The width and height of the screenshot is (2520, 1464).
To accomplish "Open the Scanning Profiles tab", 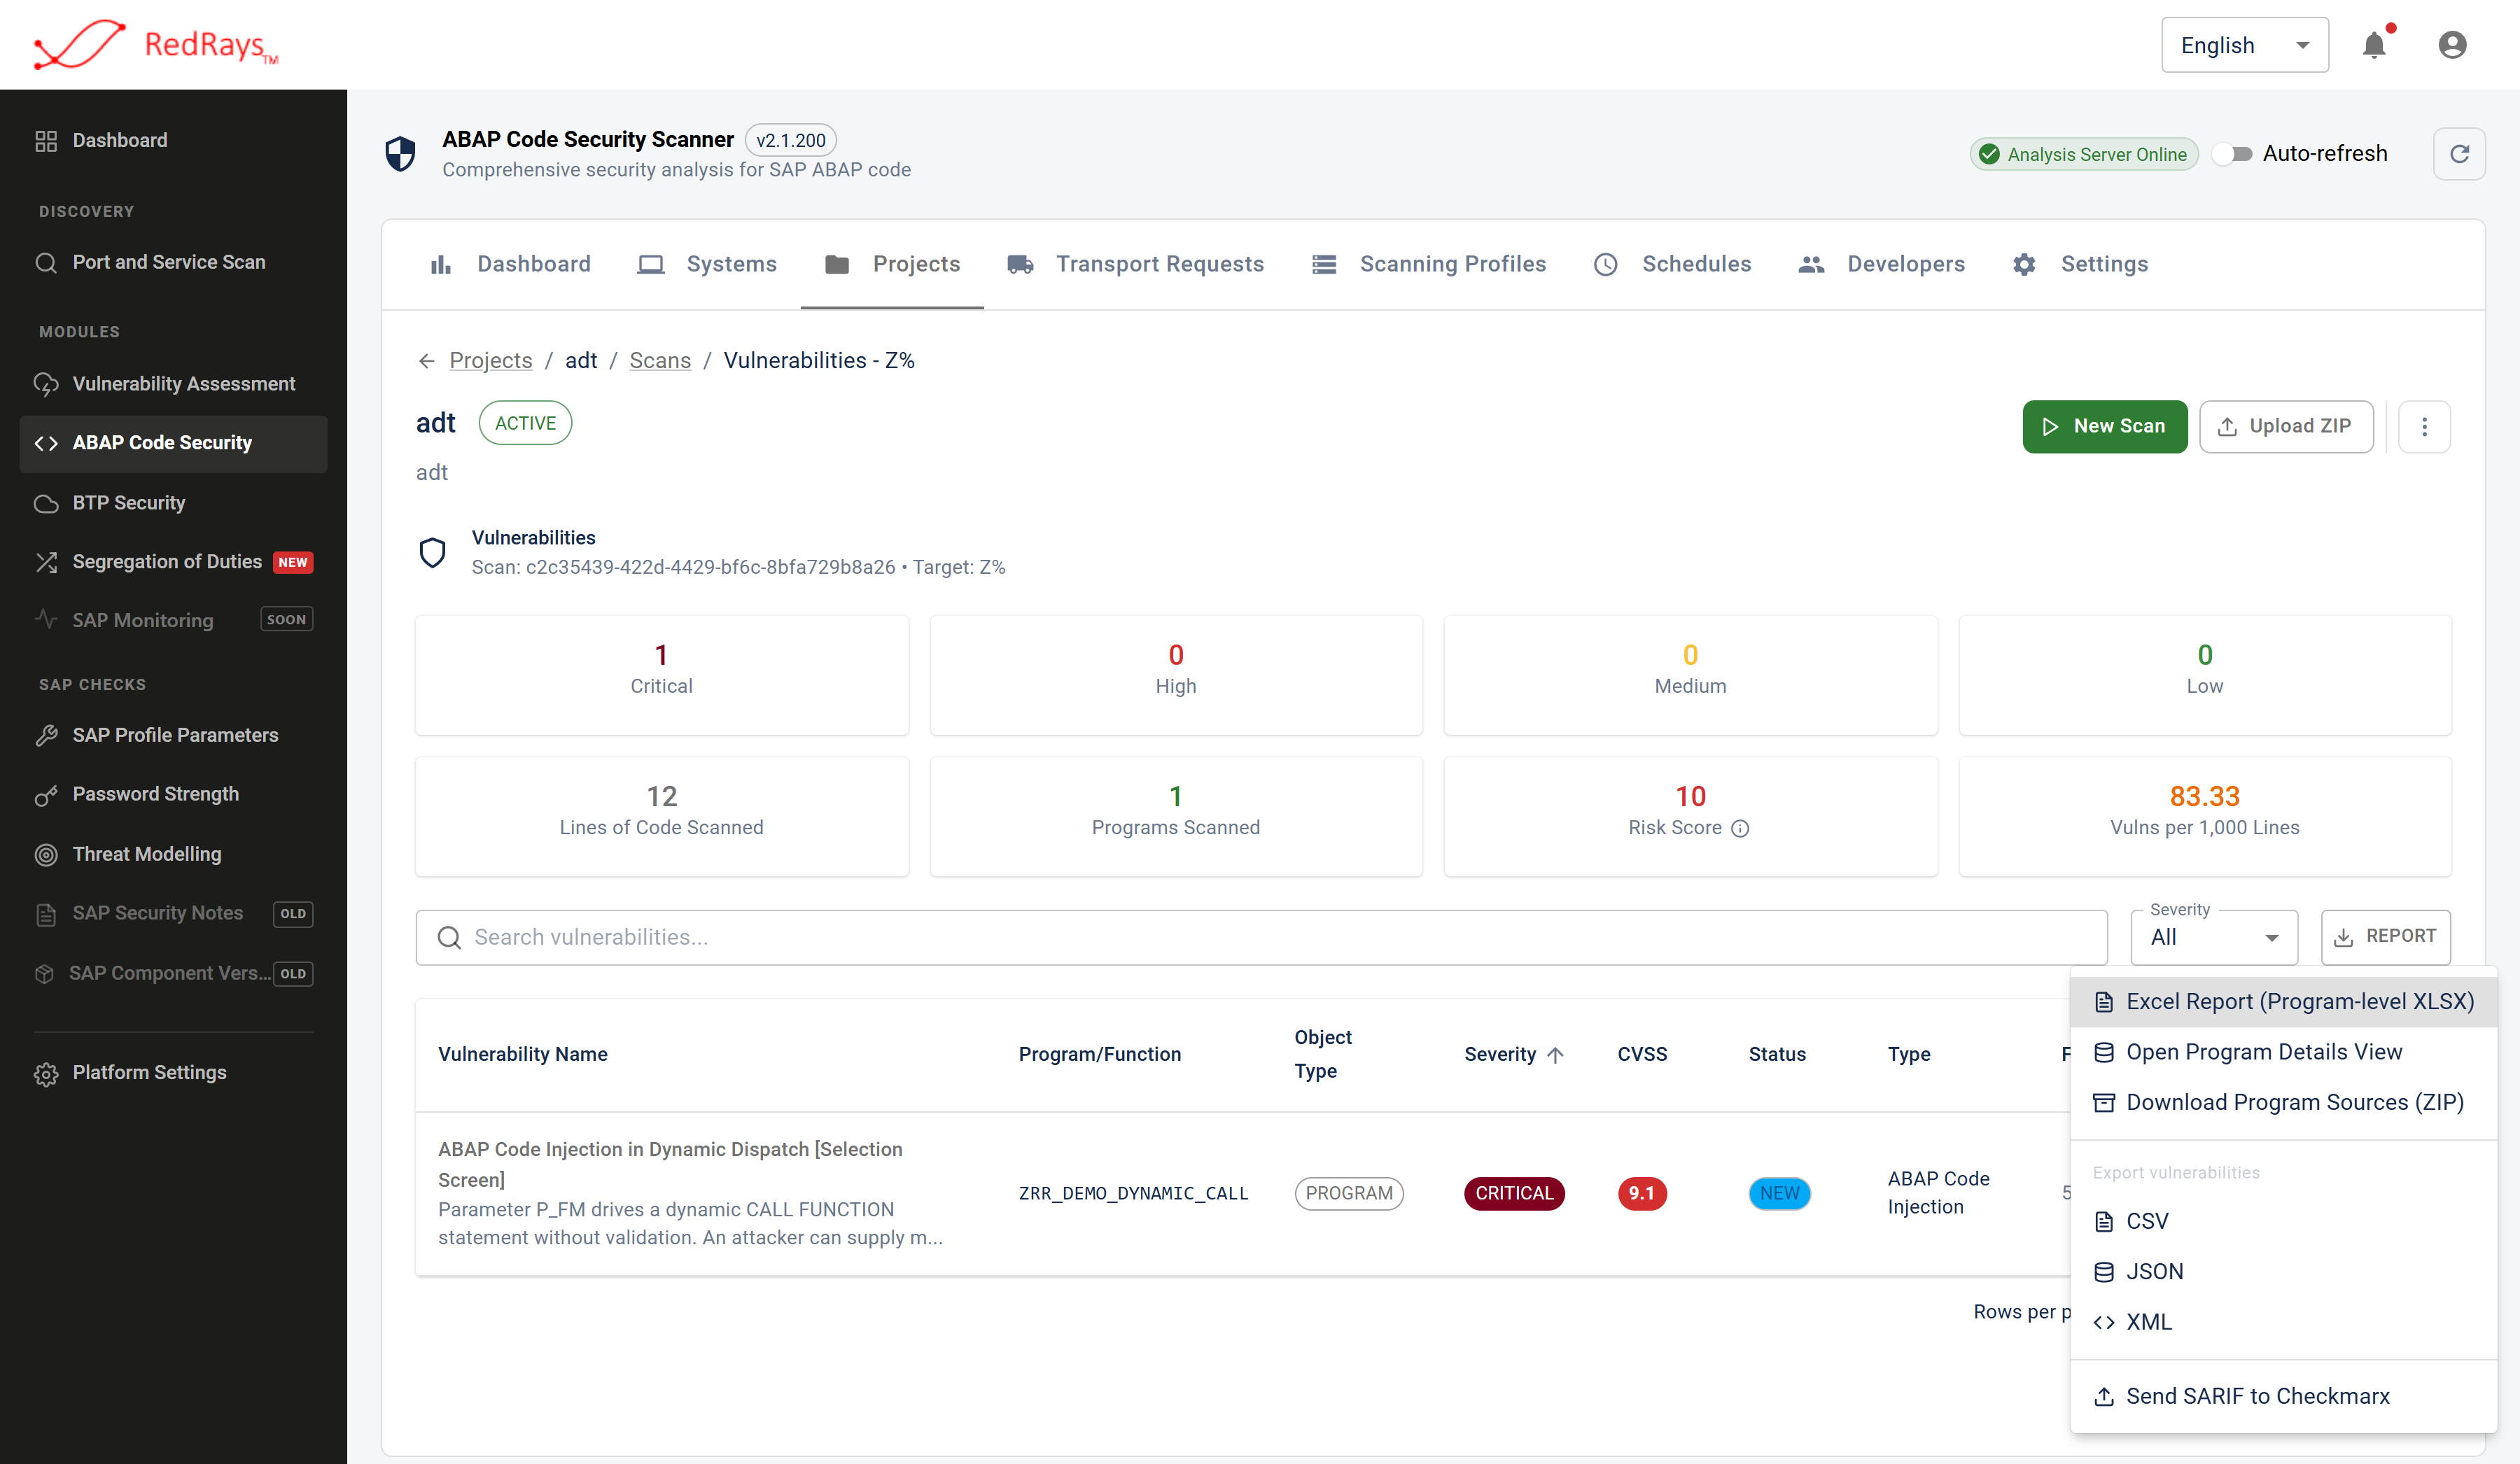I will (1429, 264).
